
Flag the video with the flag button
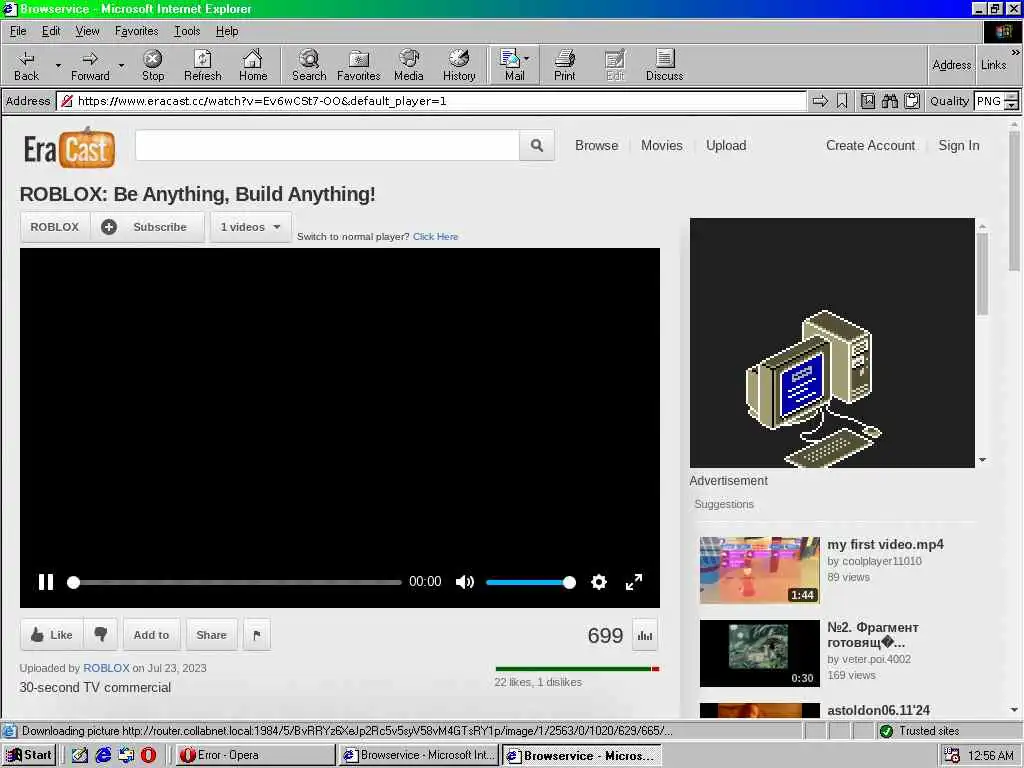257,635
